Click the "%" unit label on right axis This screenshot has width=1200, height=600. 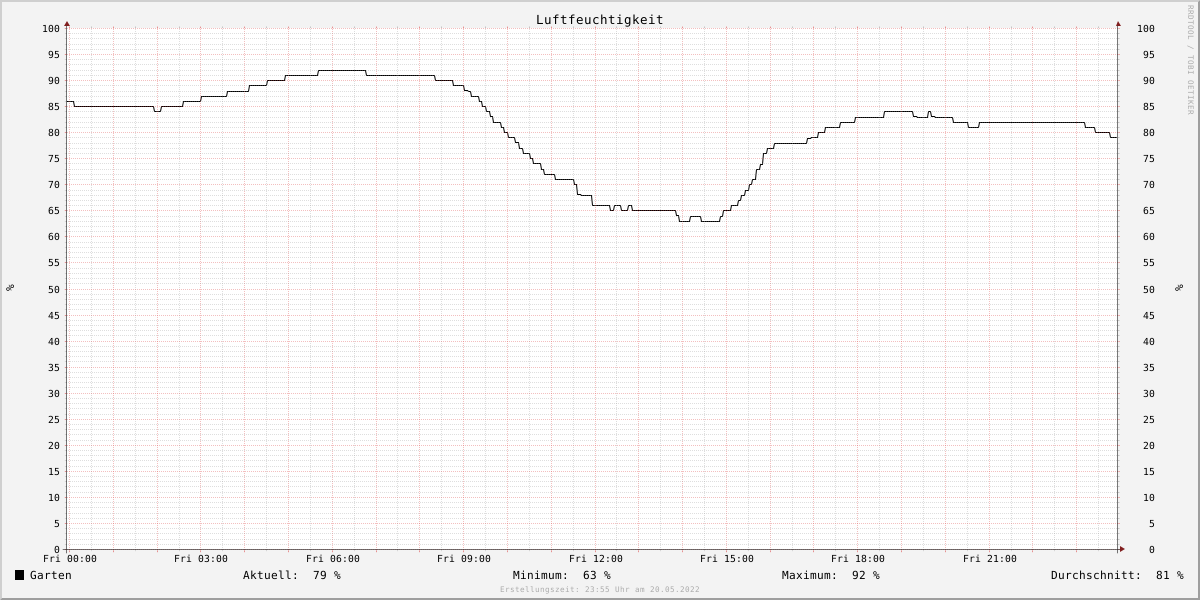tap(1179, 288)
